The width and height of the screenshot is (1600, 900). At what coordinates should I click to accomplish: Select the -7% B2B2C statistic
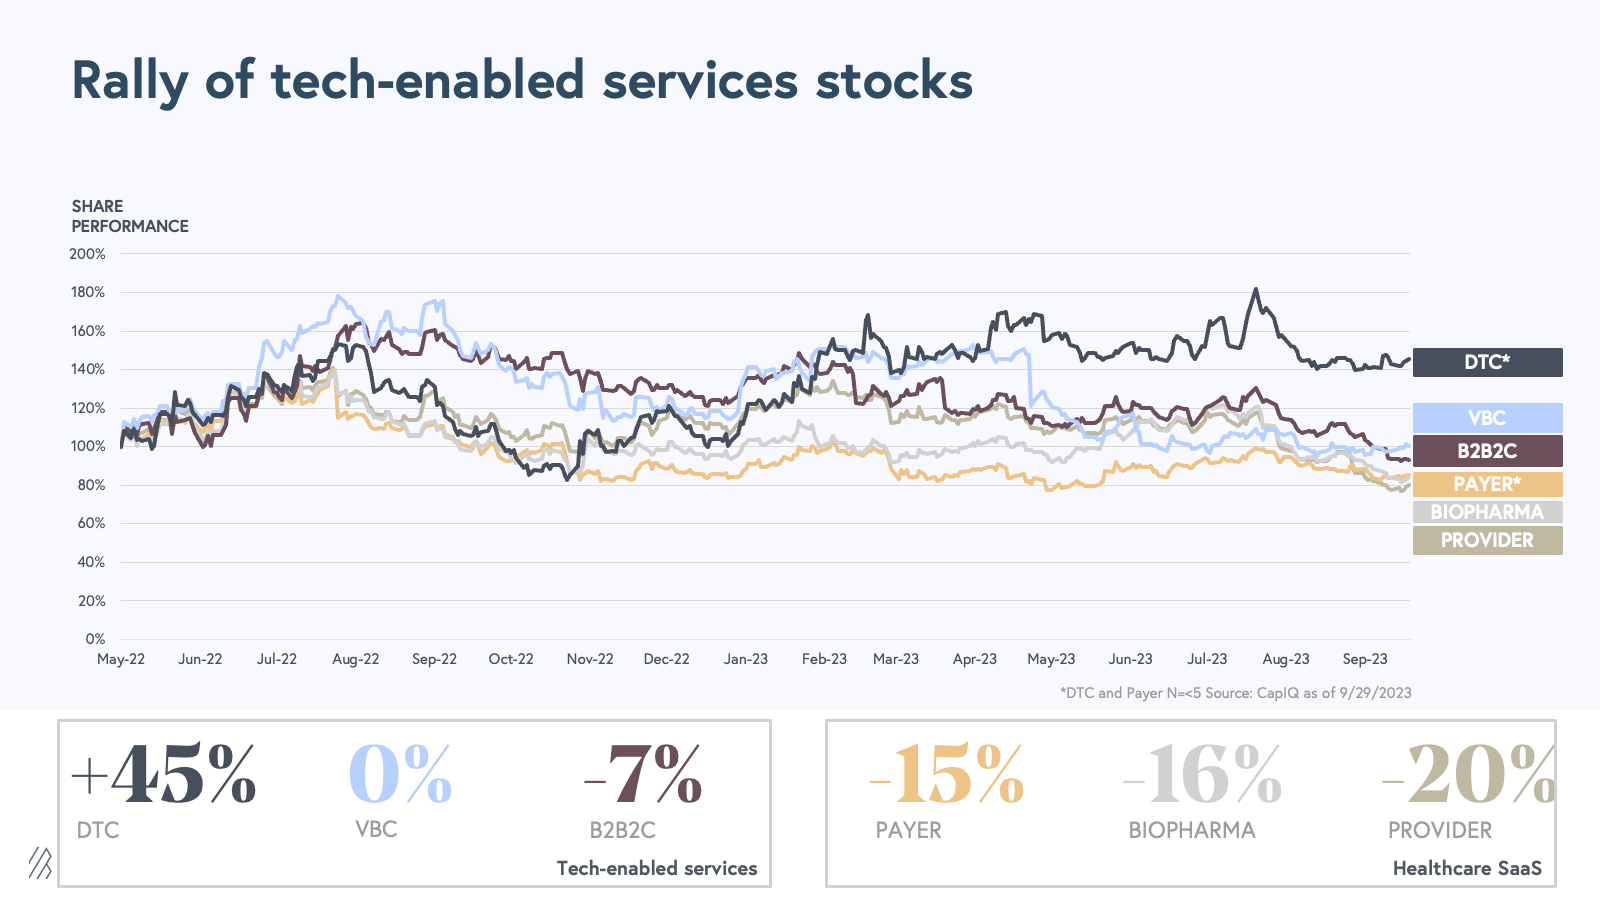point(643,775)
